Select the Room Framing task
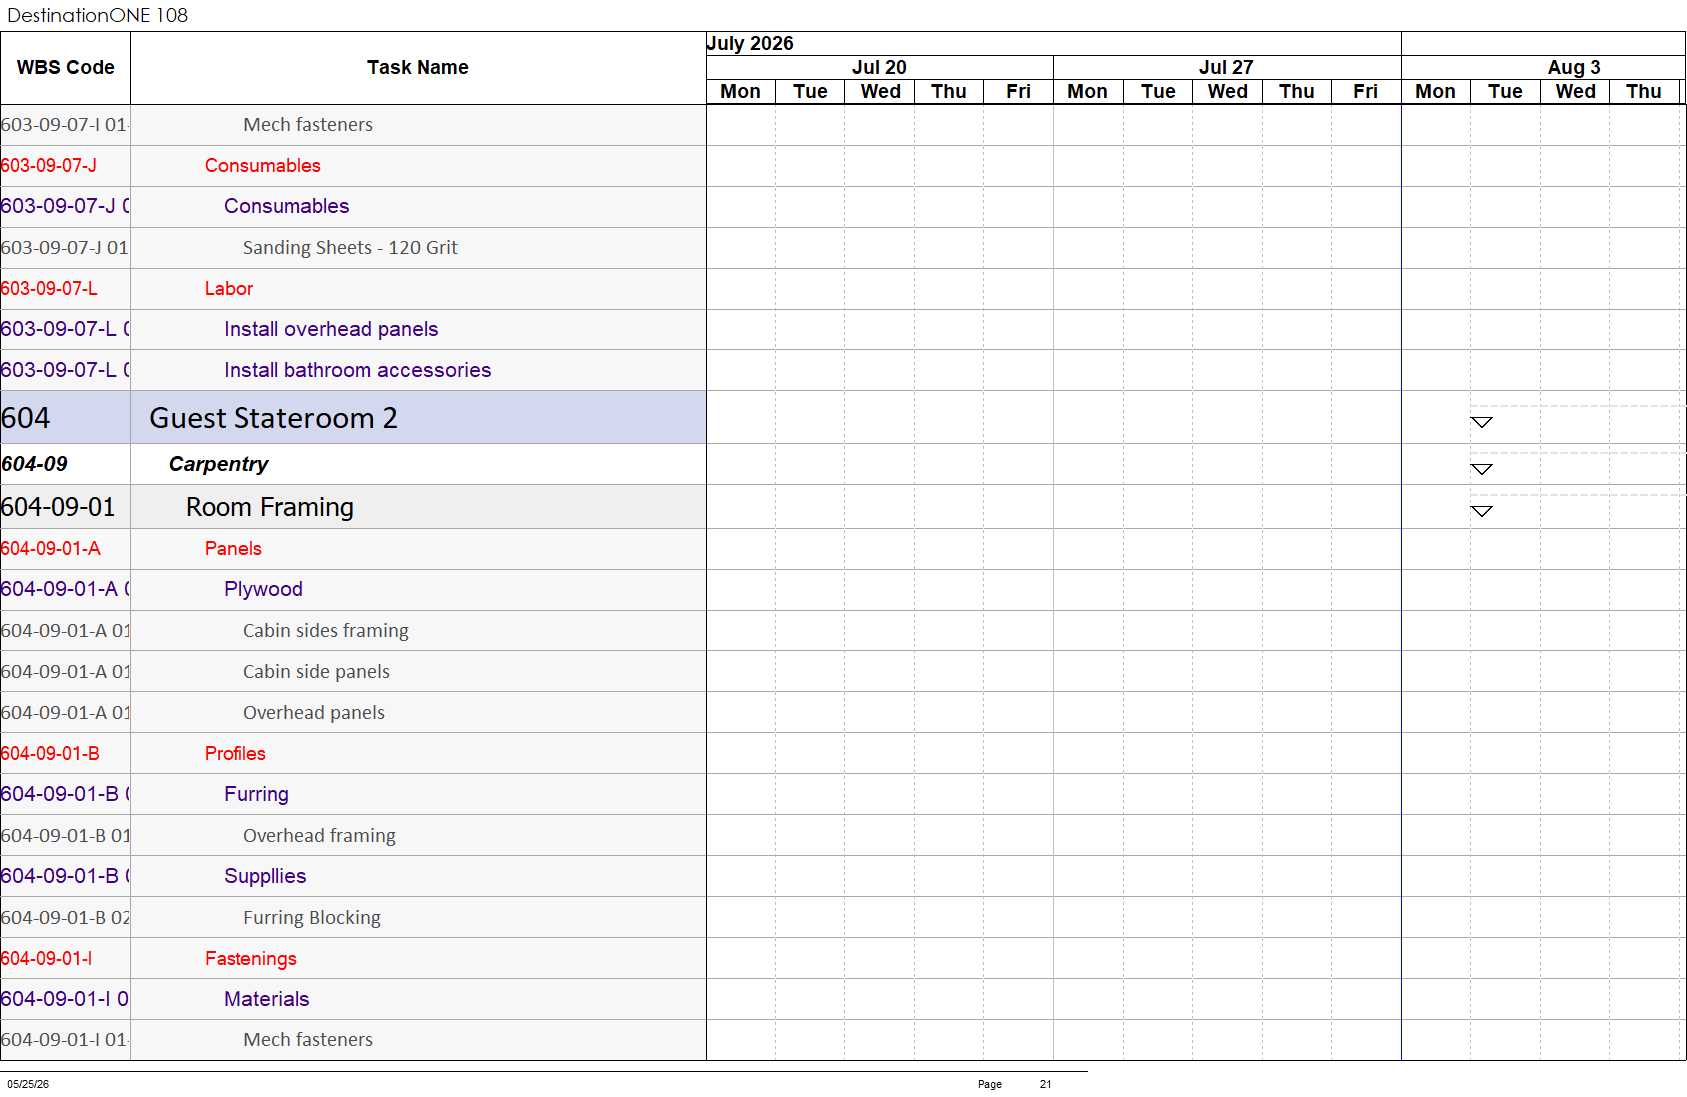This screenshot has width=1687, height=1097. point(418,507)
